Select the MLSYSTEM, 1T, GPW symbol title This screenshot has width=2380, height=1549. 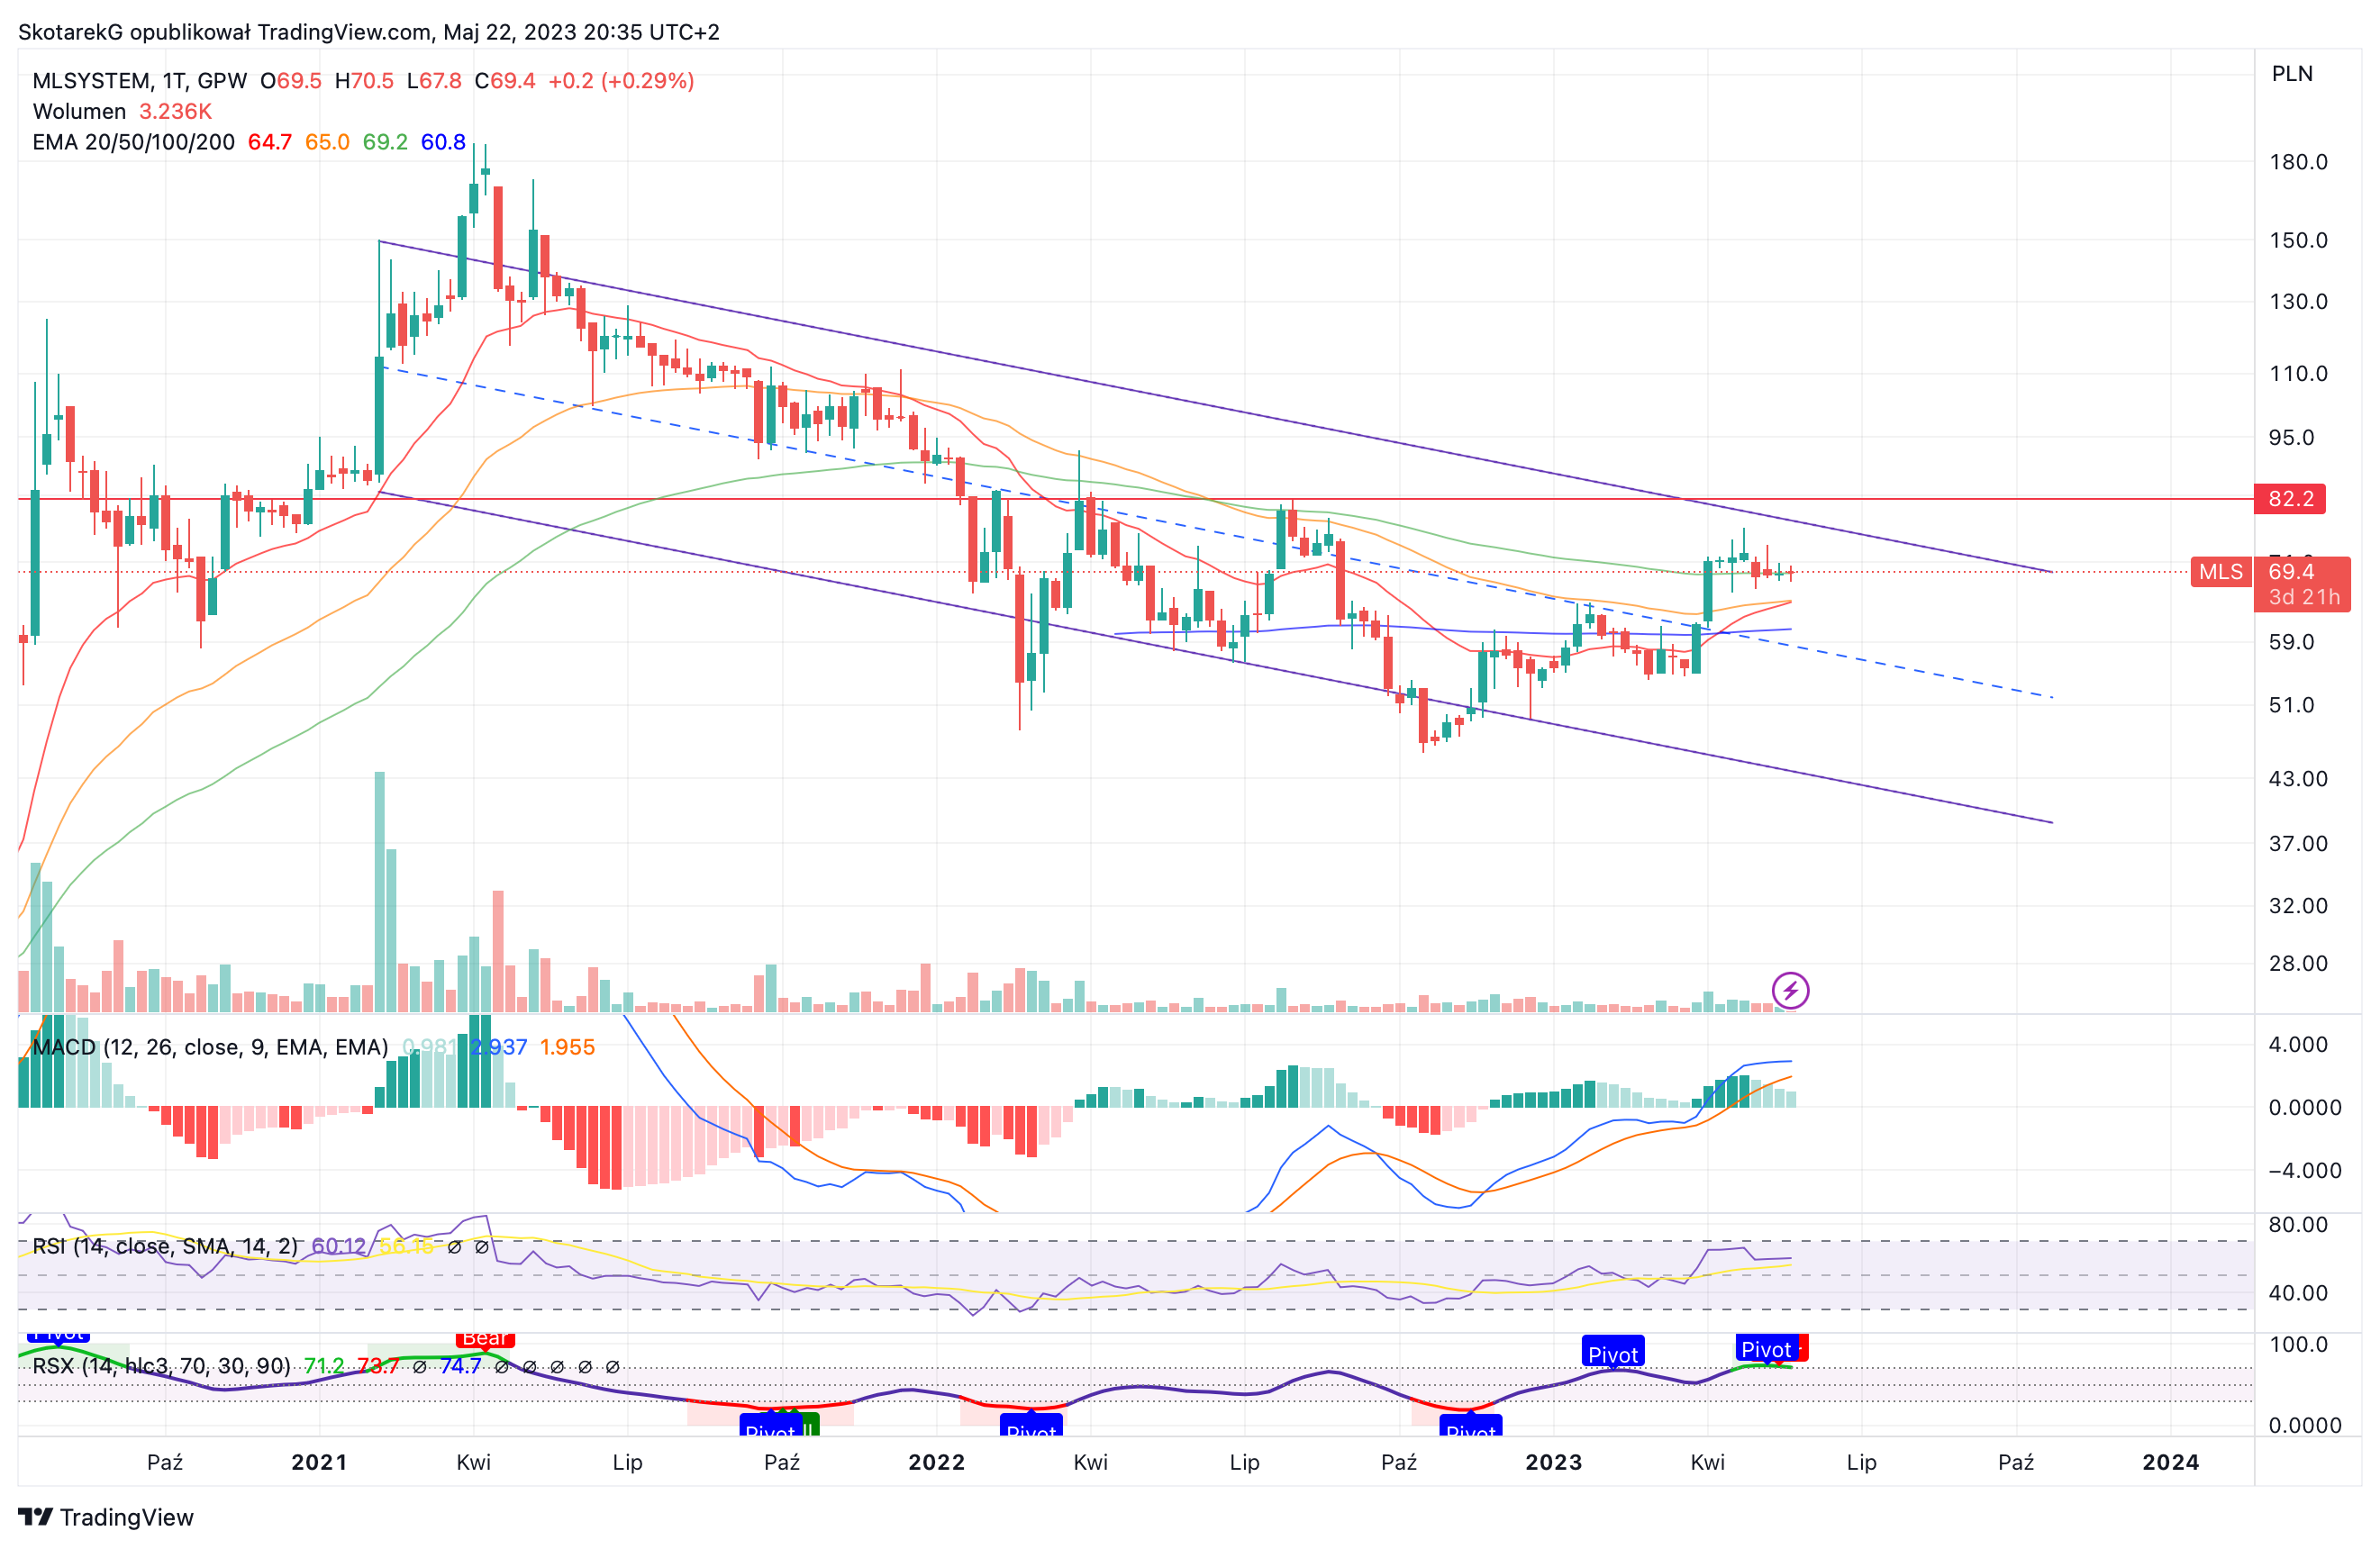[140, 81]
